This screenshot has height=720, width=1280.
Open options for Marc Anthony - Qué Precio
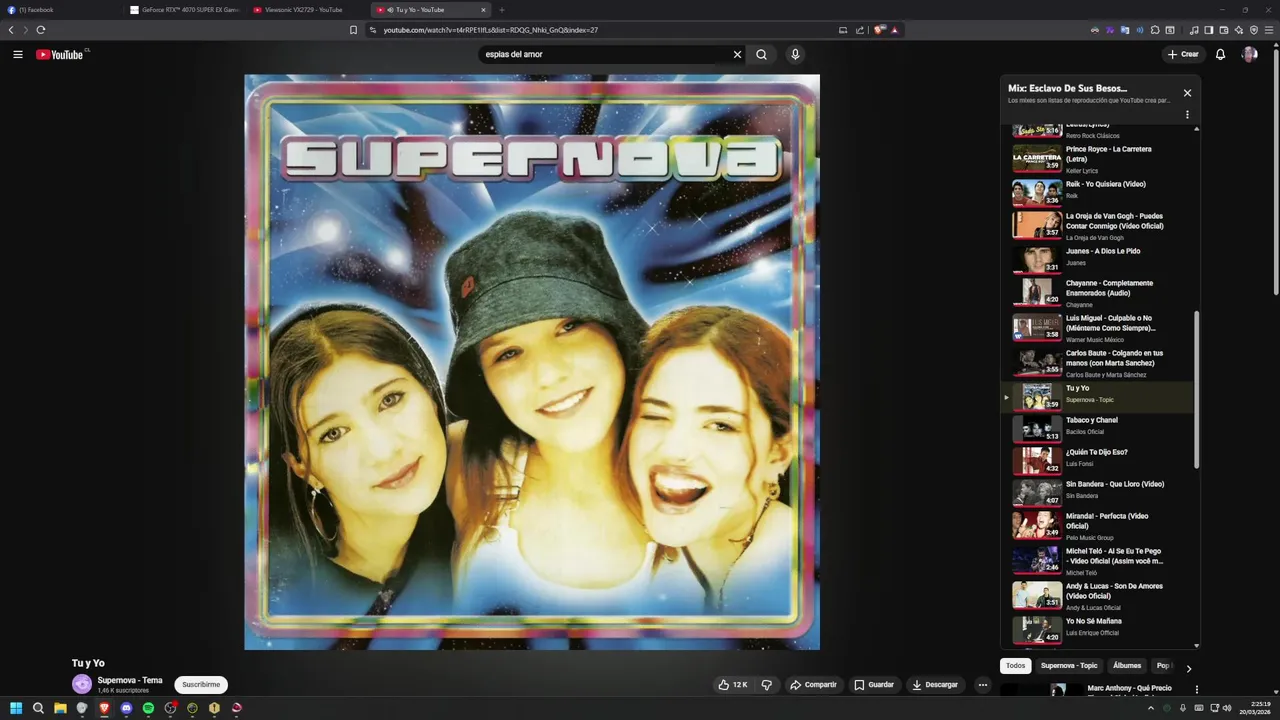coord(1196,690)
